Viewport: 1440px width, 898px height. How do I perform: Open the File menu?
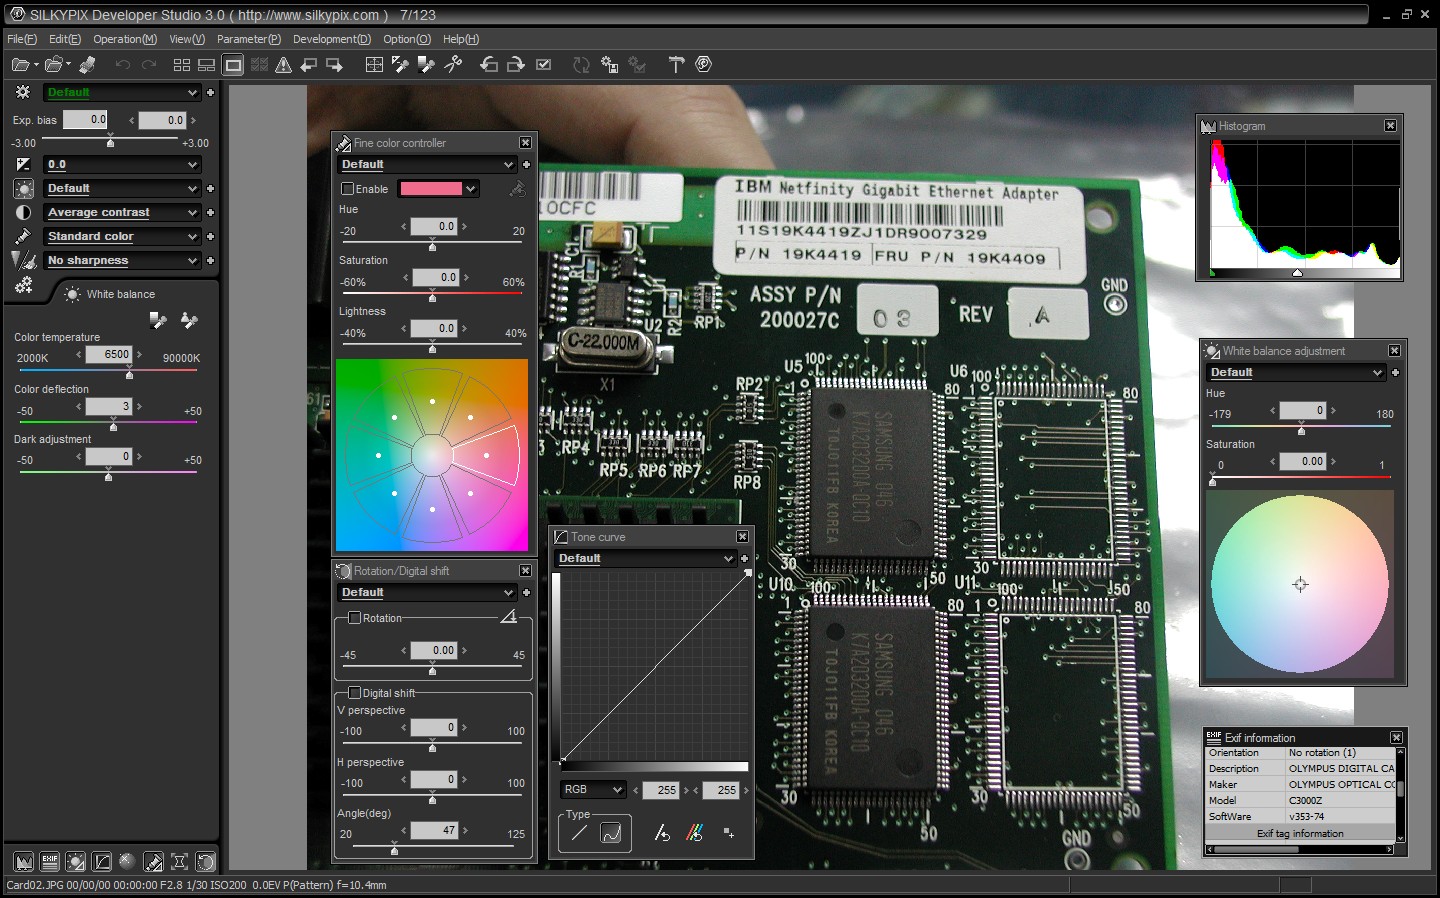tap(22, 39)
